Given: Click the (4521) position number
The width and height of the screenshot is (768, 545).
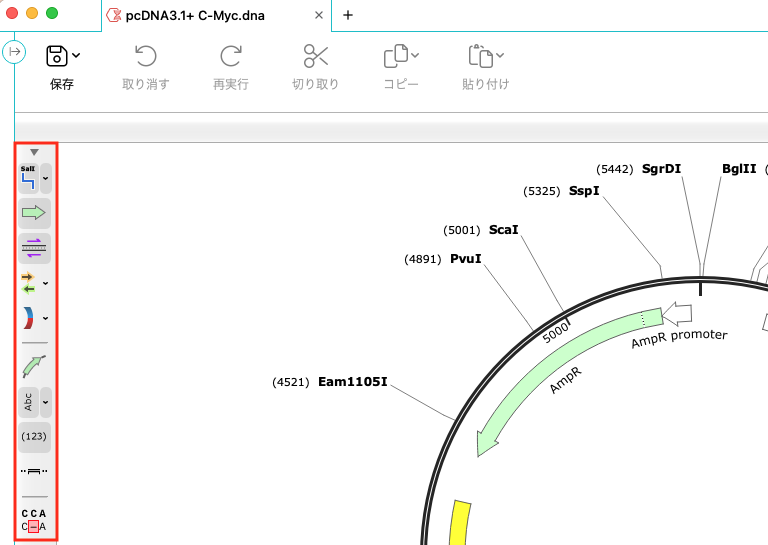Looking at the screenshot, I should point(290,382).
